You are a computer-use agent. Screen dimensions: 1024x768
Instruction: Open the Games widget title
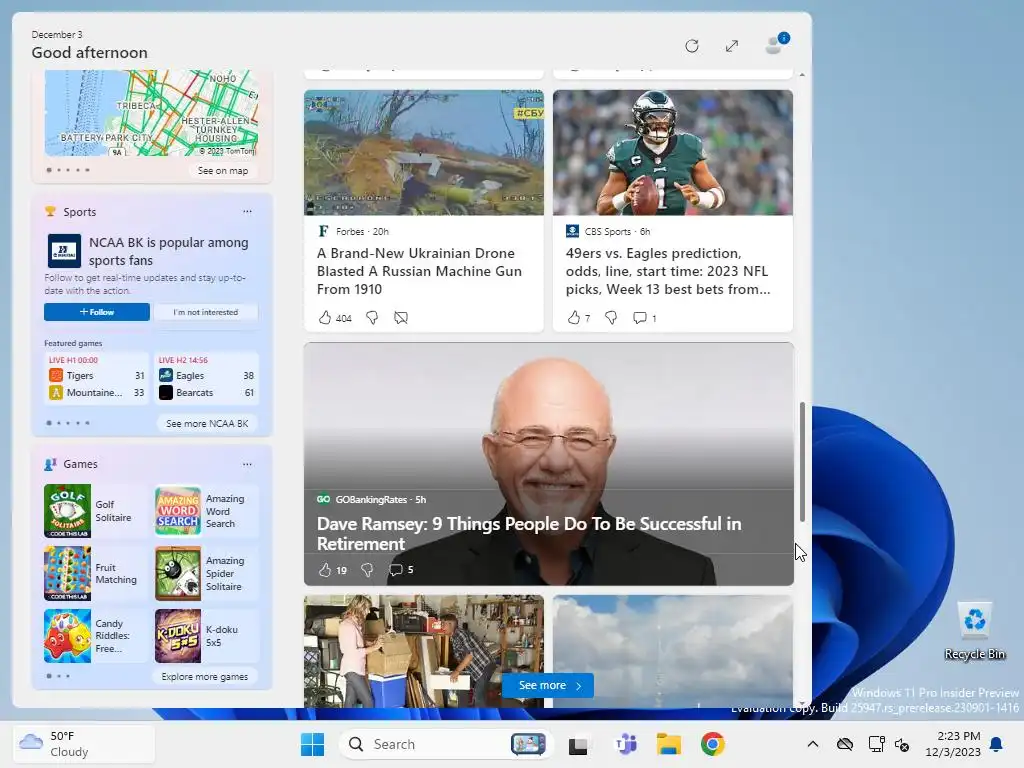point(80,464)
